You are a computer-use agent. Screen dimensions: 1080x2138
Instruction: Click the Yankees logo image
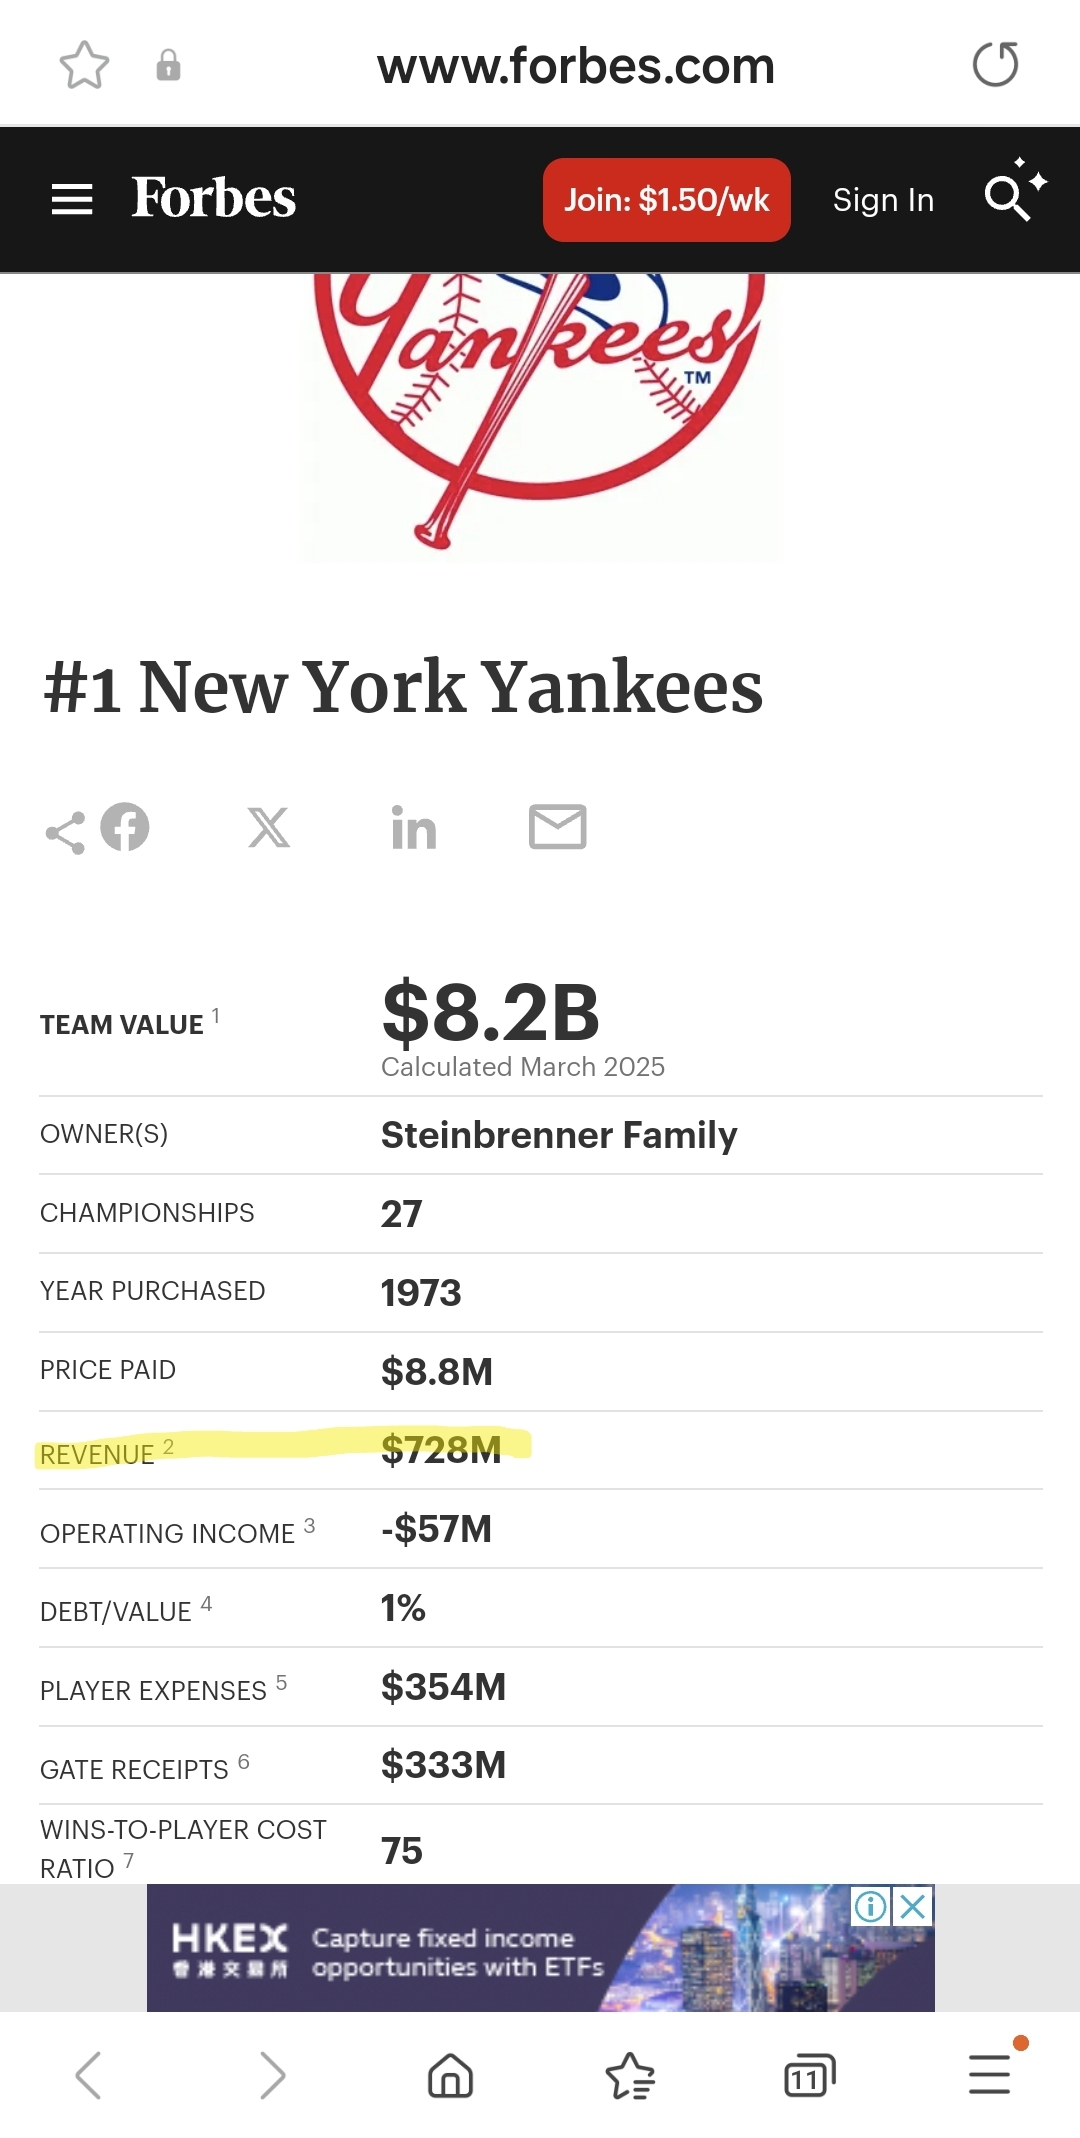point(540,410)
